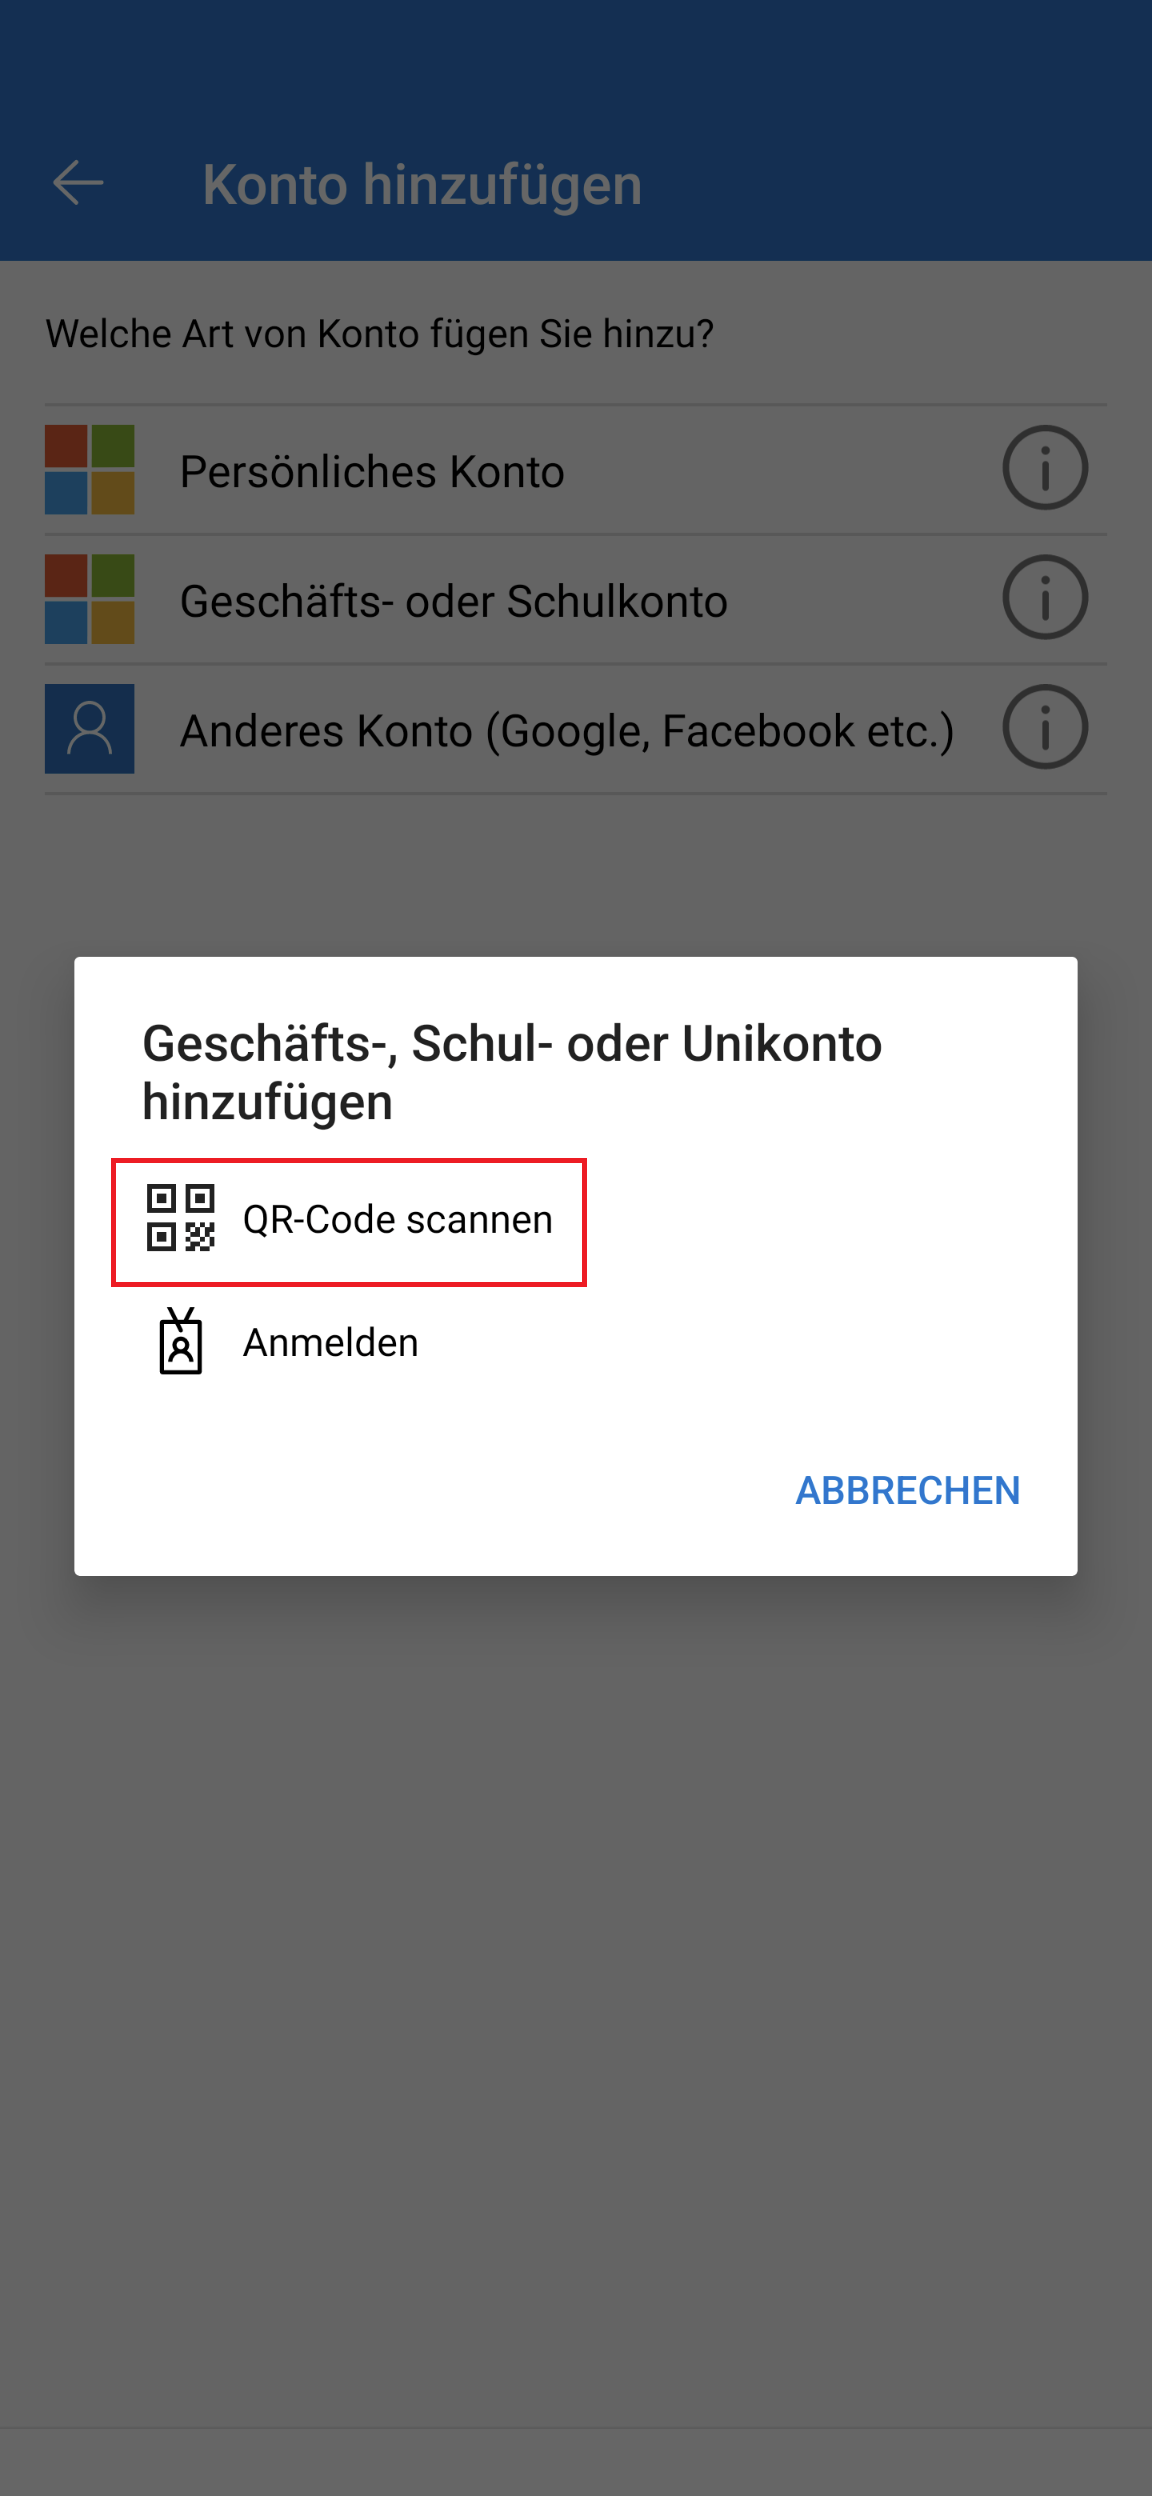Tap the question text Welche Art von Konto

pyautogui.click(x=380, y=334)
